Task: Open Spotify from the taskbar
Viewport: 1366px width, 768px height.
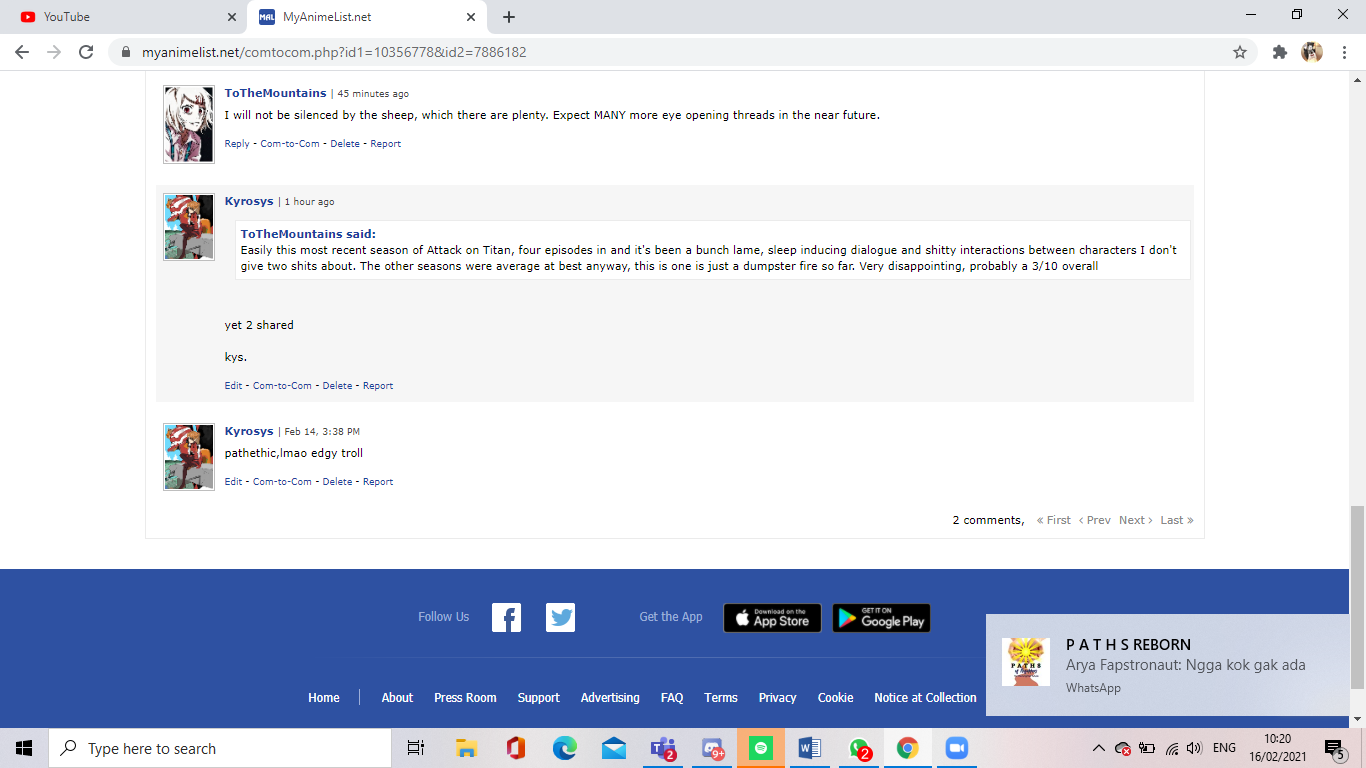Action: [761, 748]
